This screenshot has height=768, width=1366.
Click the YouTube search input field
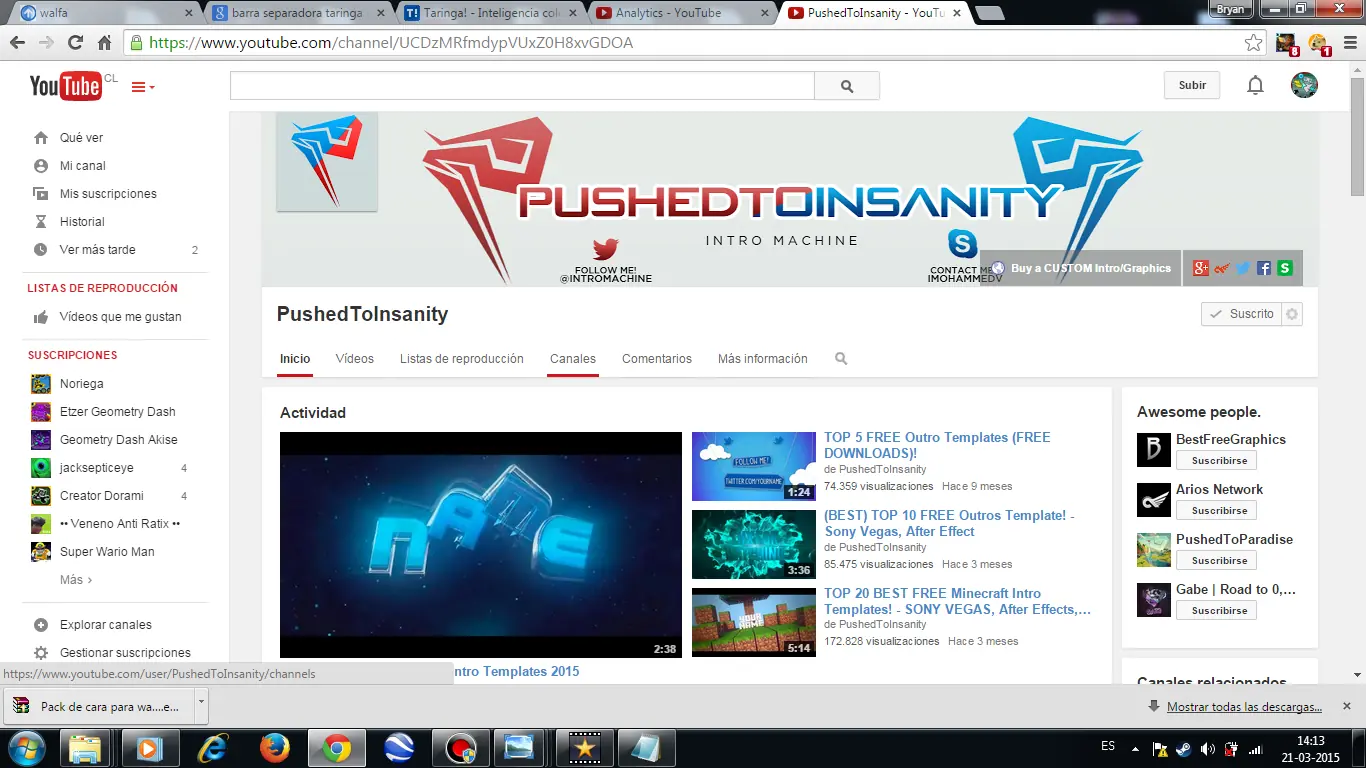click(522, 86)
